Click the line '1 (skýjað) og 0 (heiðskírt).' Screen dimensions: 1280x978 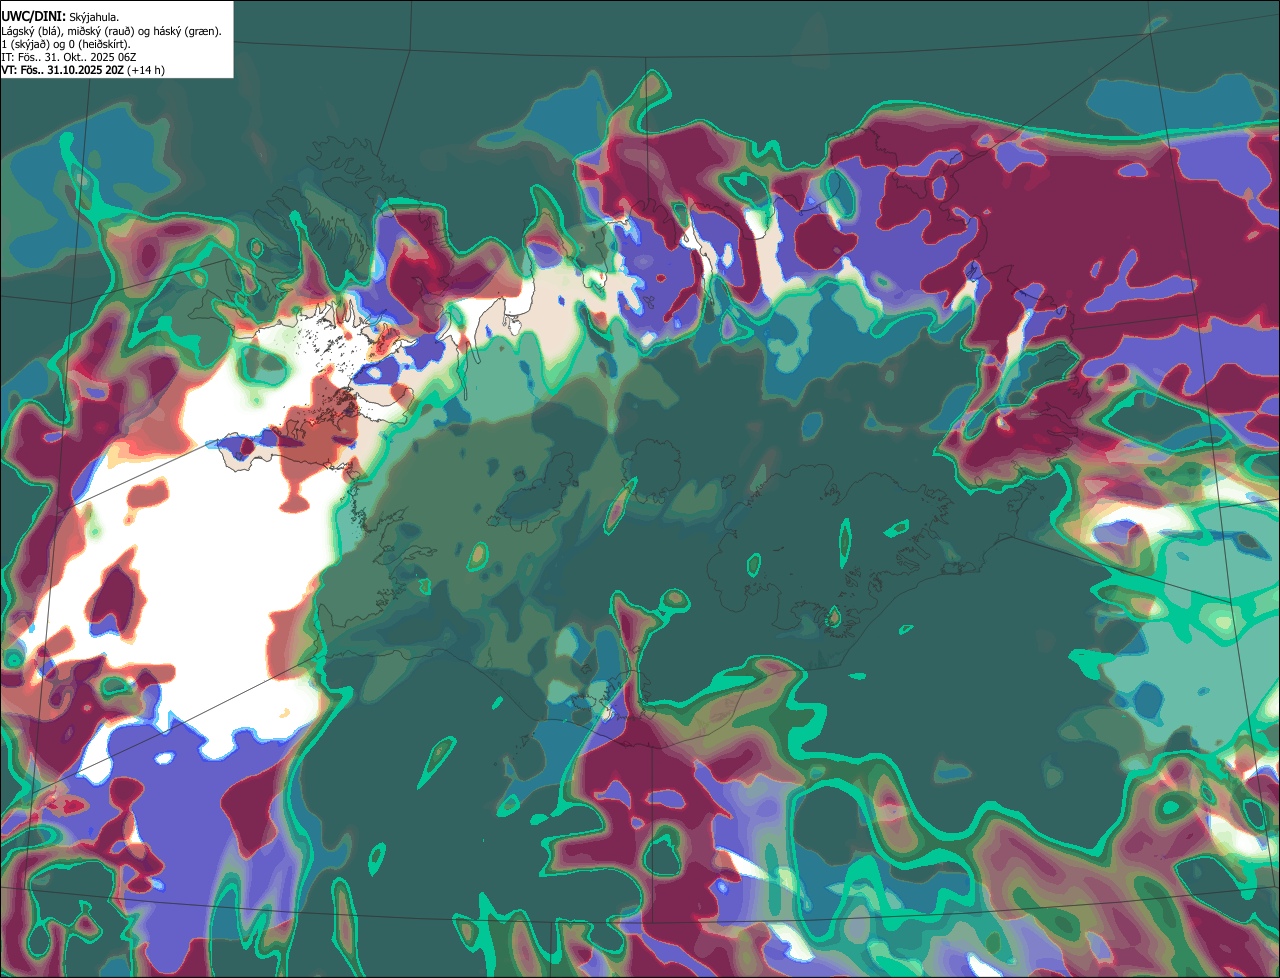65,44
